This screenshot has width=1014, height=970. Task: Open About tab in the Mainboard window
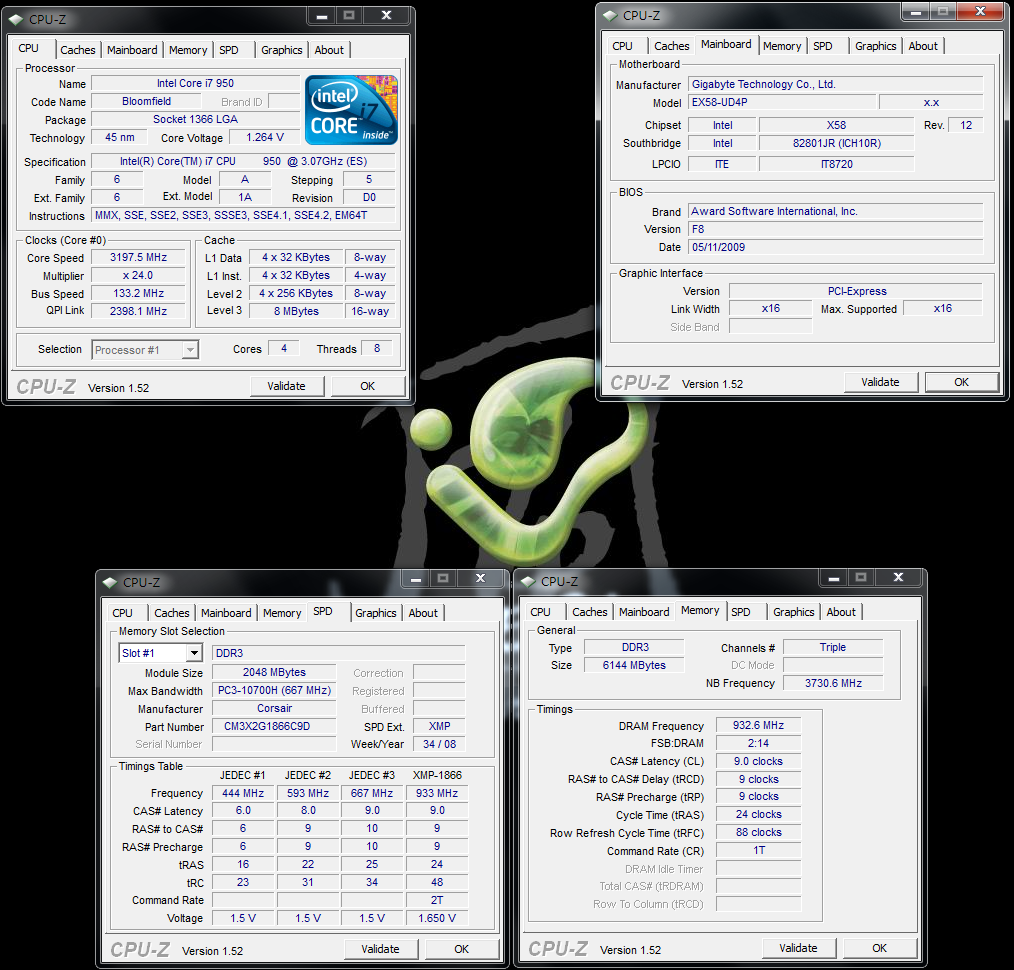click(923, 46)
